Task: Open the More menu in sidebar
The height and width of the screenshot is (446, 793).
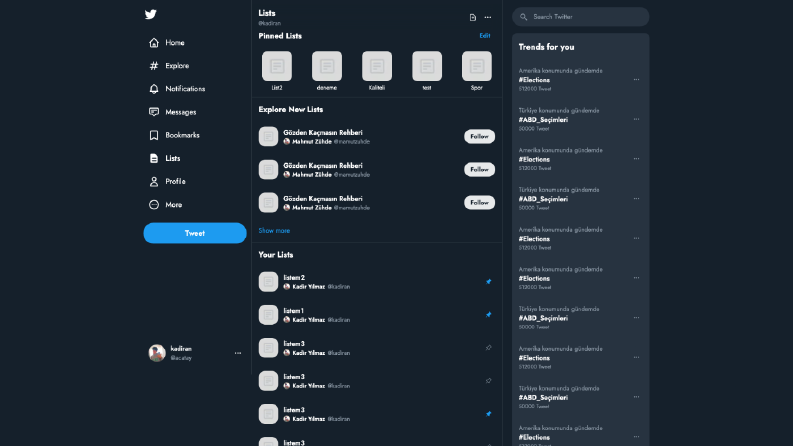Action: [165, 205]
